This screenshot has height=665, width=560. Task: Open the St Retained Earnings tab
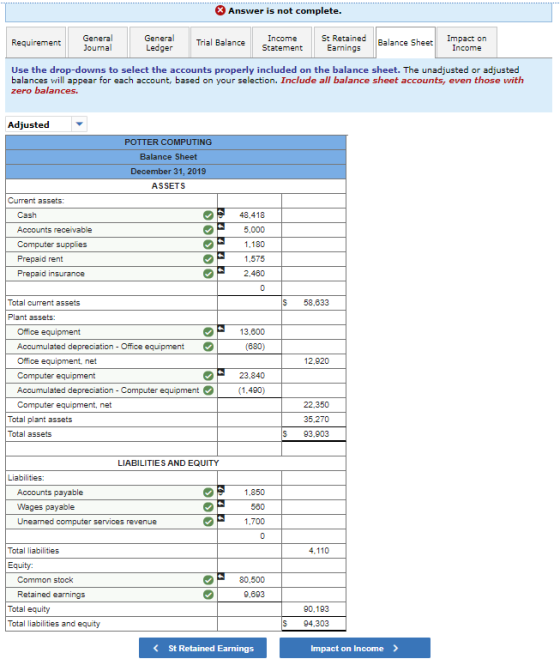point(344,42)
